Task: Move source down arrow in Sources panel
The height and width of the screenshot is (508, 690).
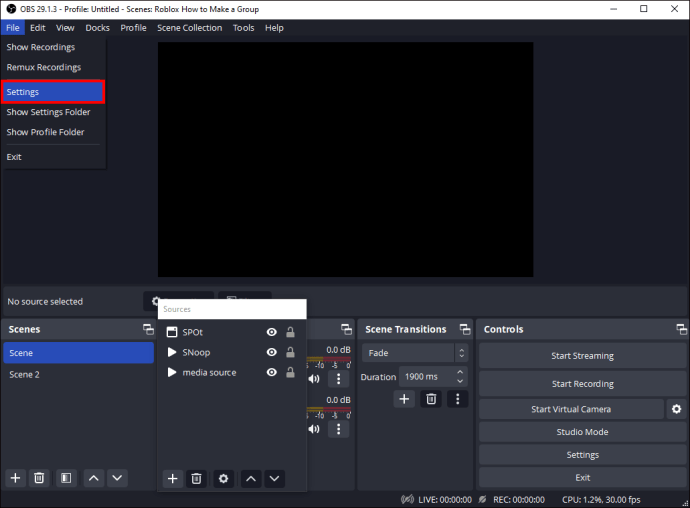Action: pos(274,479)
